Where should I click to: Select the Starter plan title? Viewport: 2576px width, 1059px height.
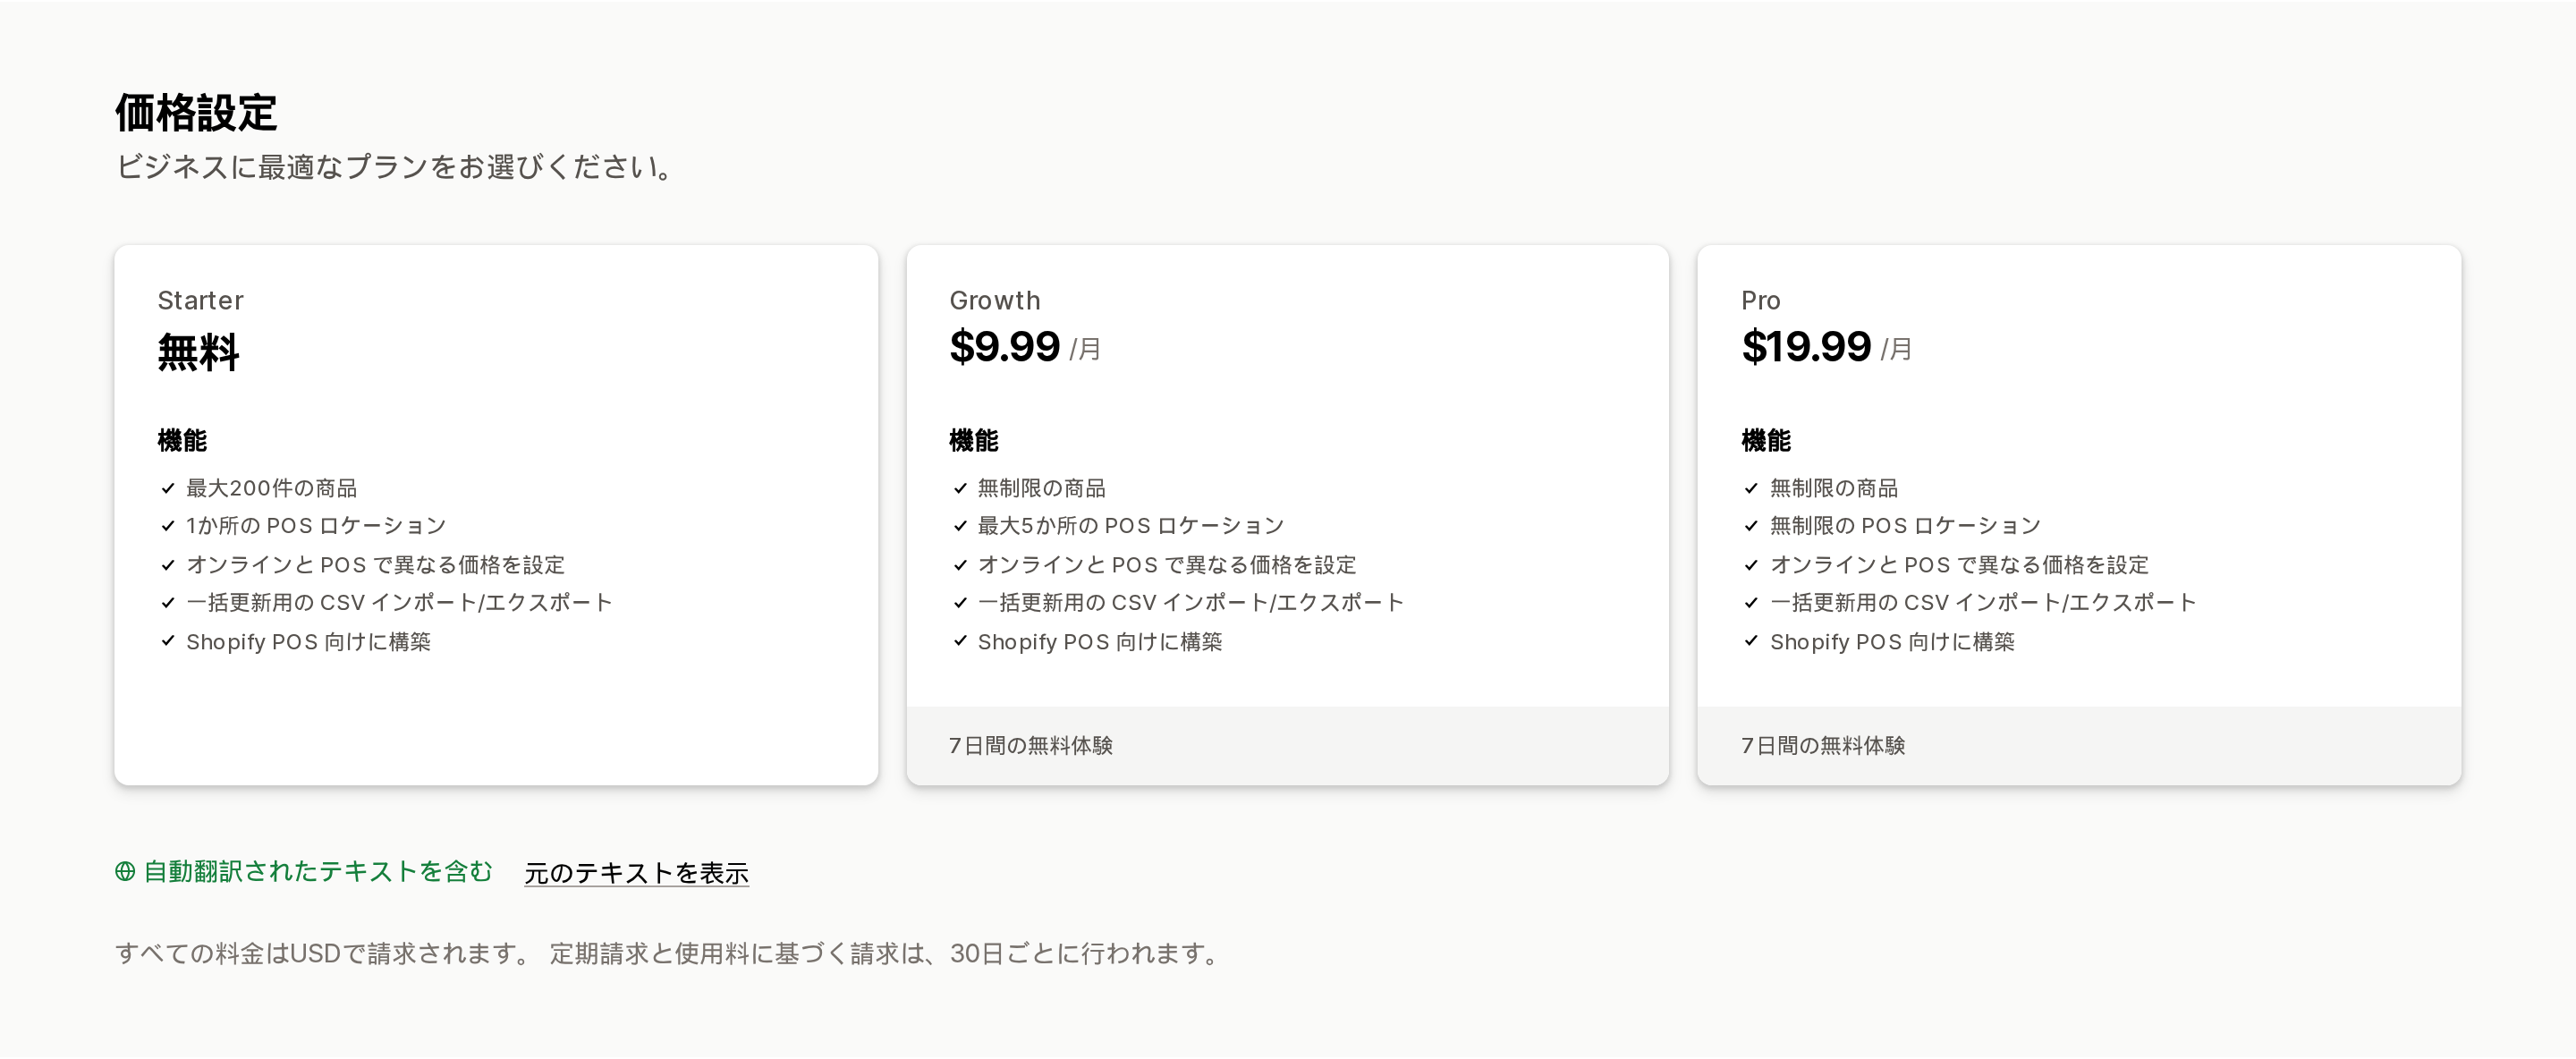click(200, 301)
